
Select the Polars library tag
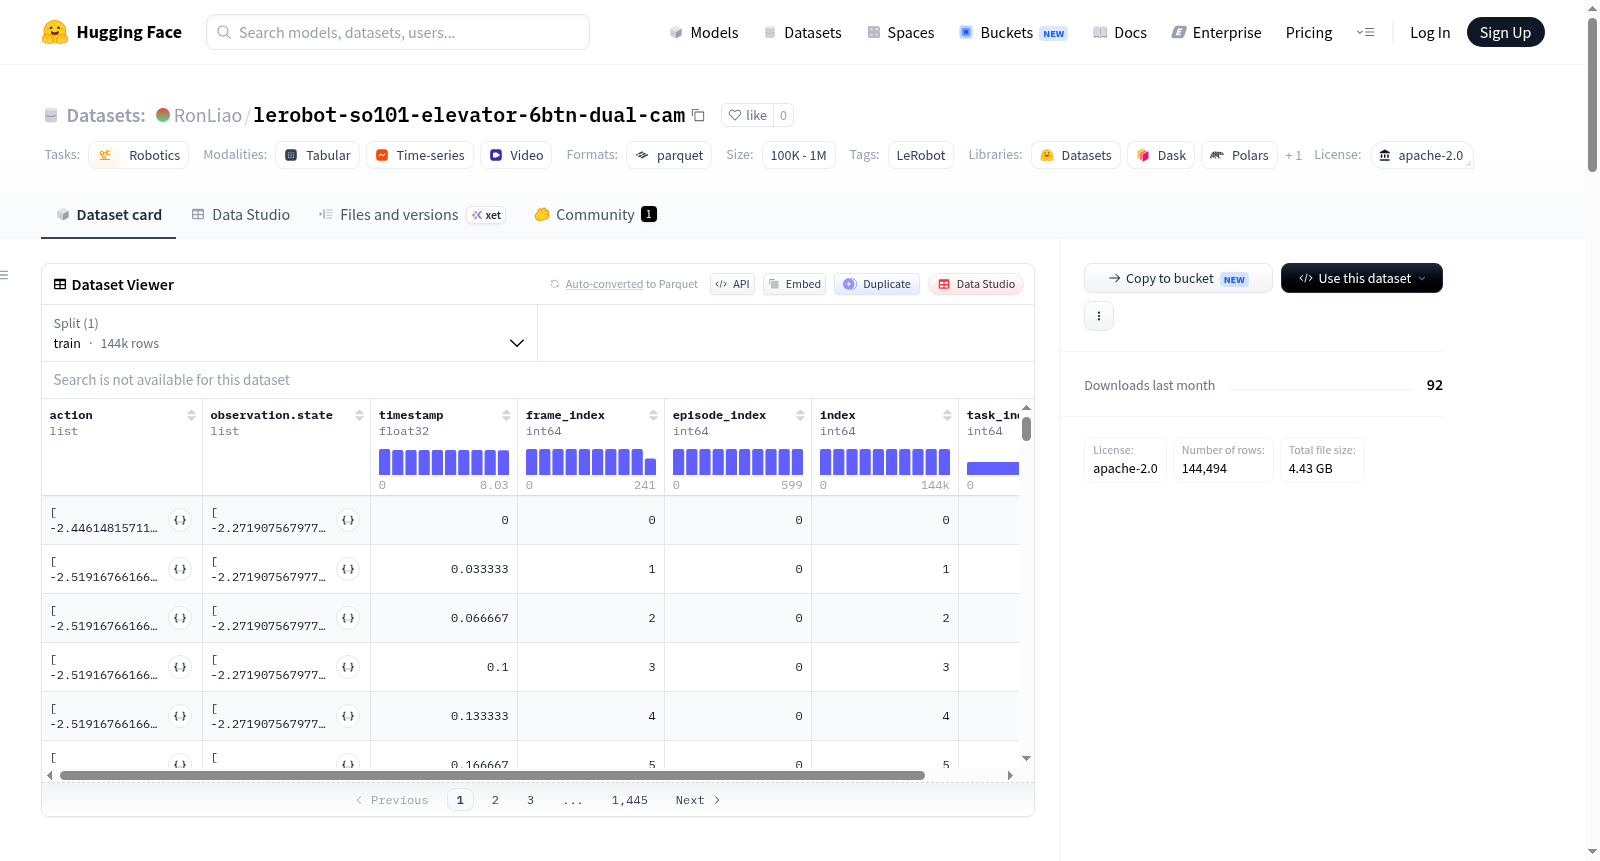1239,155
